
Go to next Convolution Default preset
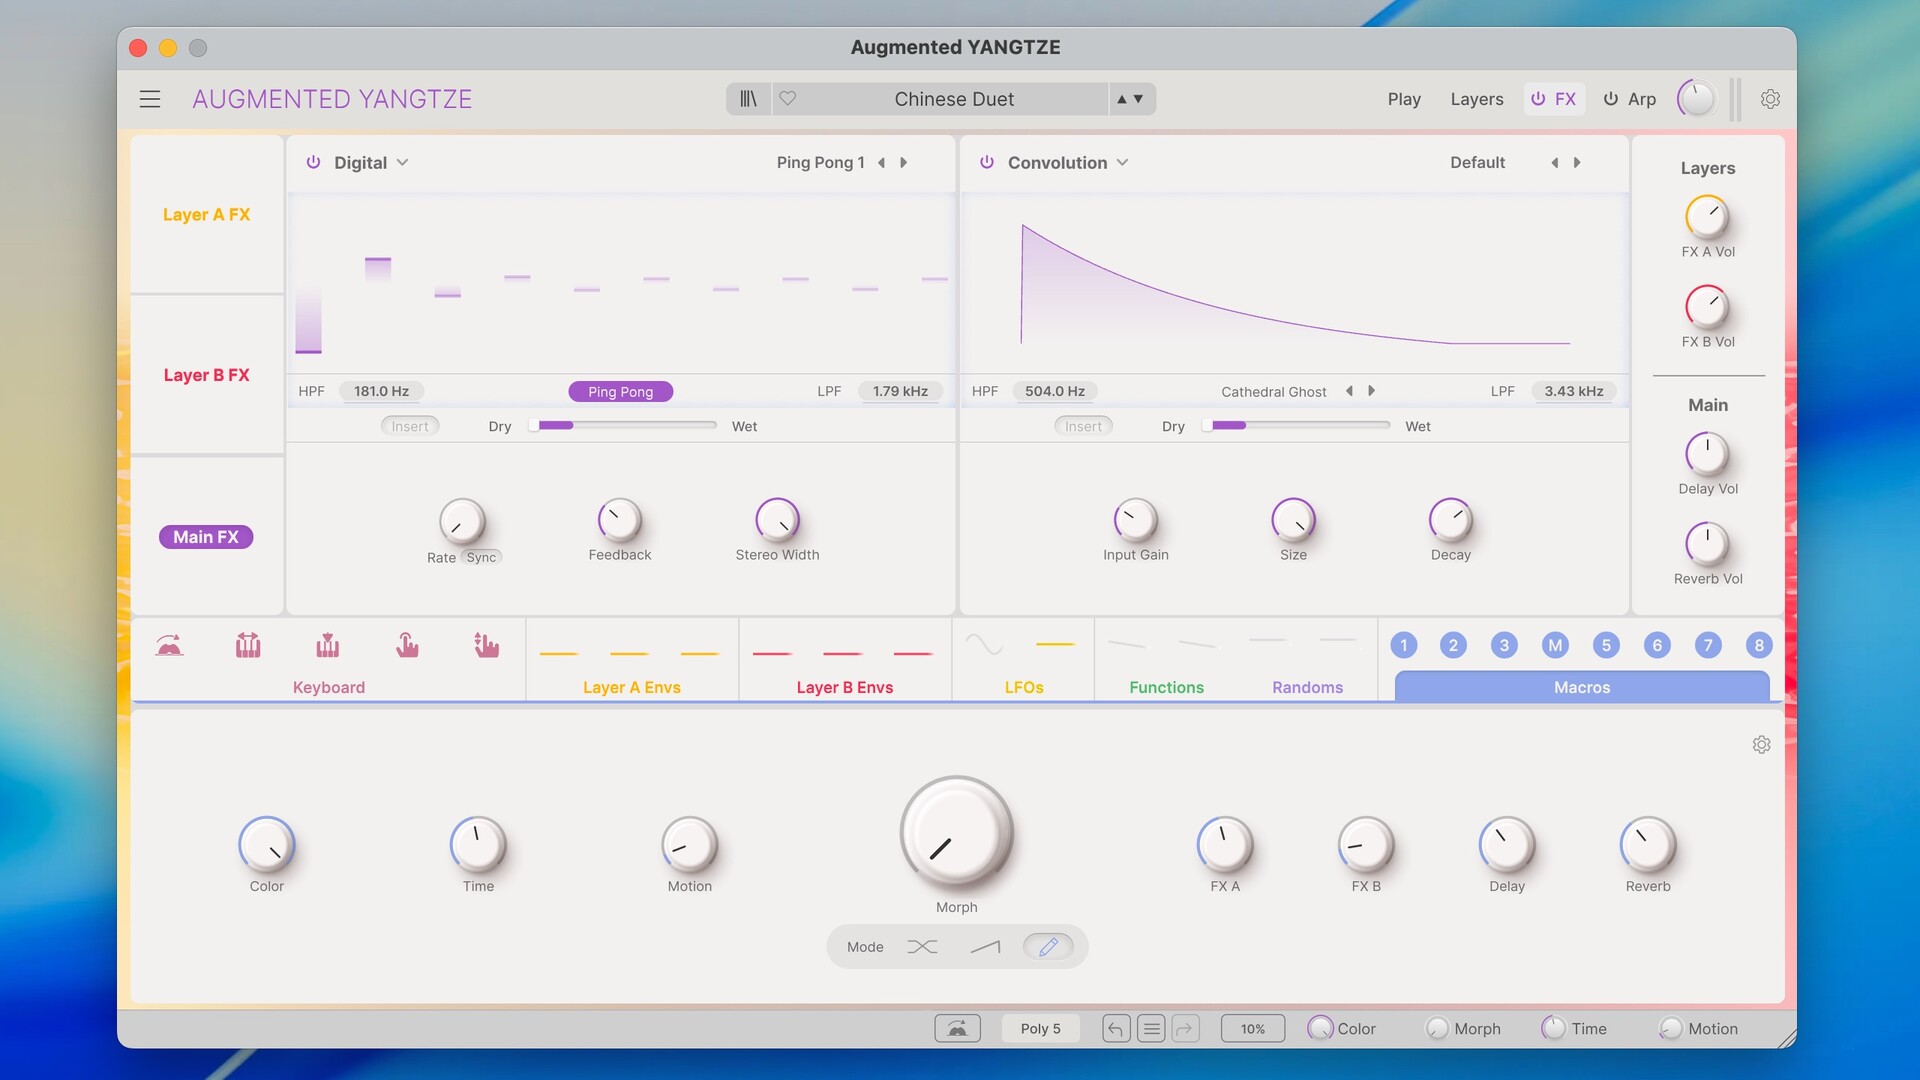click(1577, 162)
